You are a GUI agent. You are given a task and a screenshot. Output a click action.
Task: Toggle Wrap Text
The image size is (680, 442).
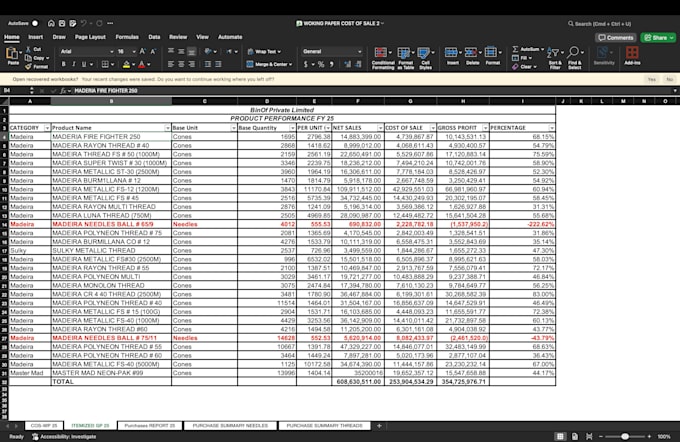(264, 51)
